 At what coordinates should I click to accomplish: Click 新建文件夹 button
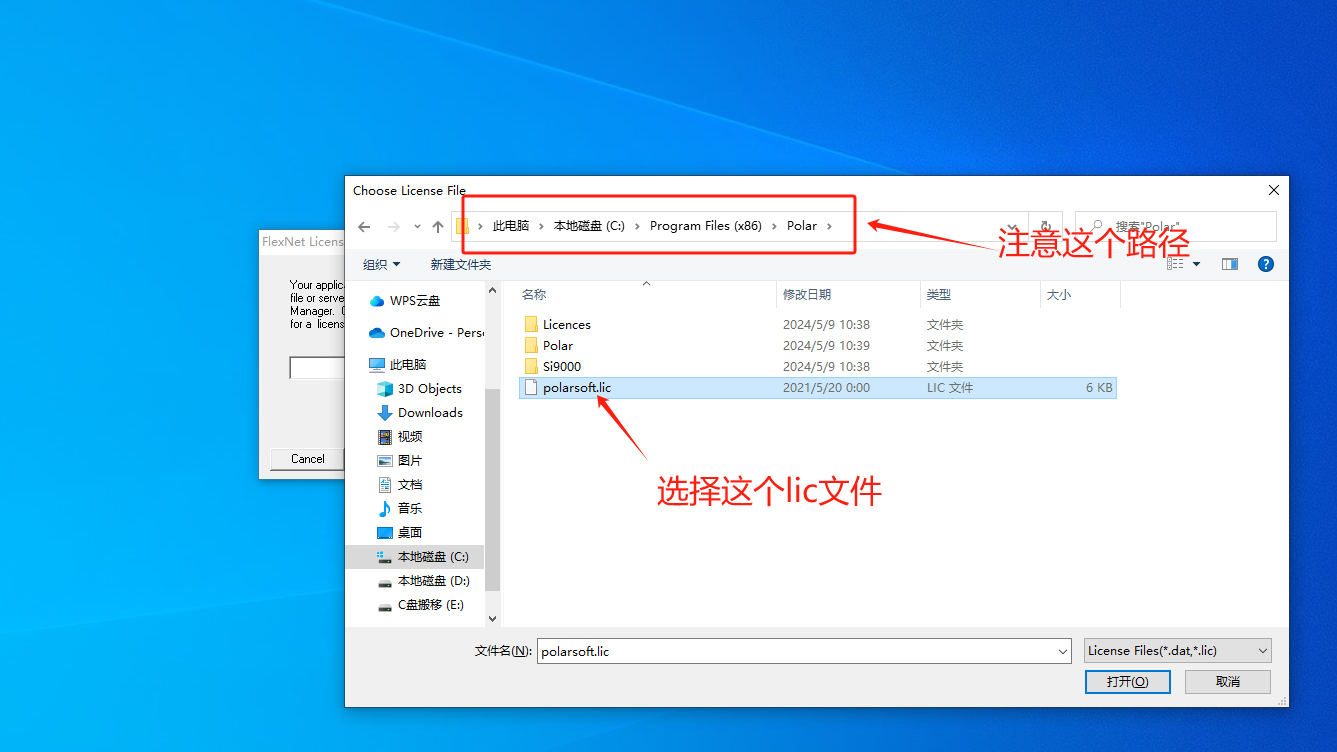coord(461,264)
